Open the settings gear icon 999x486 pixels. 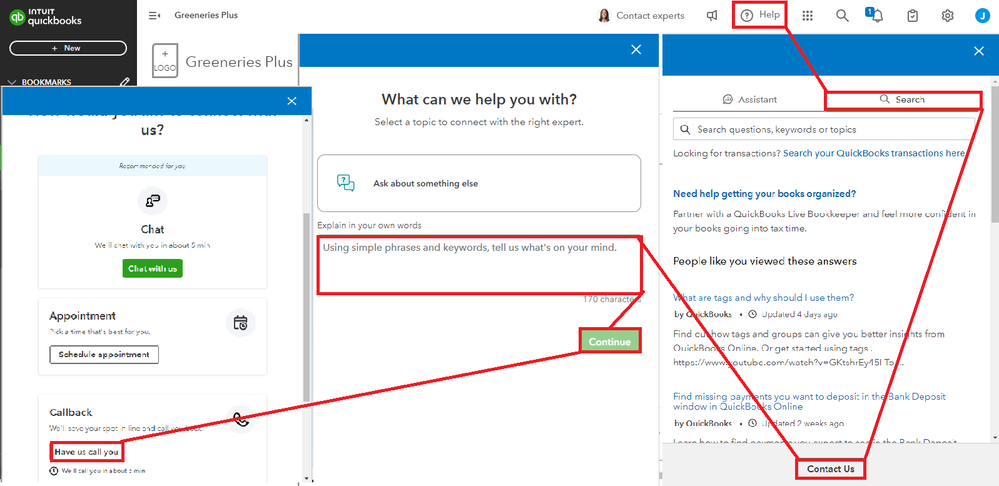point(947,16)
